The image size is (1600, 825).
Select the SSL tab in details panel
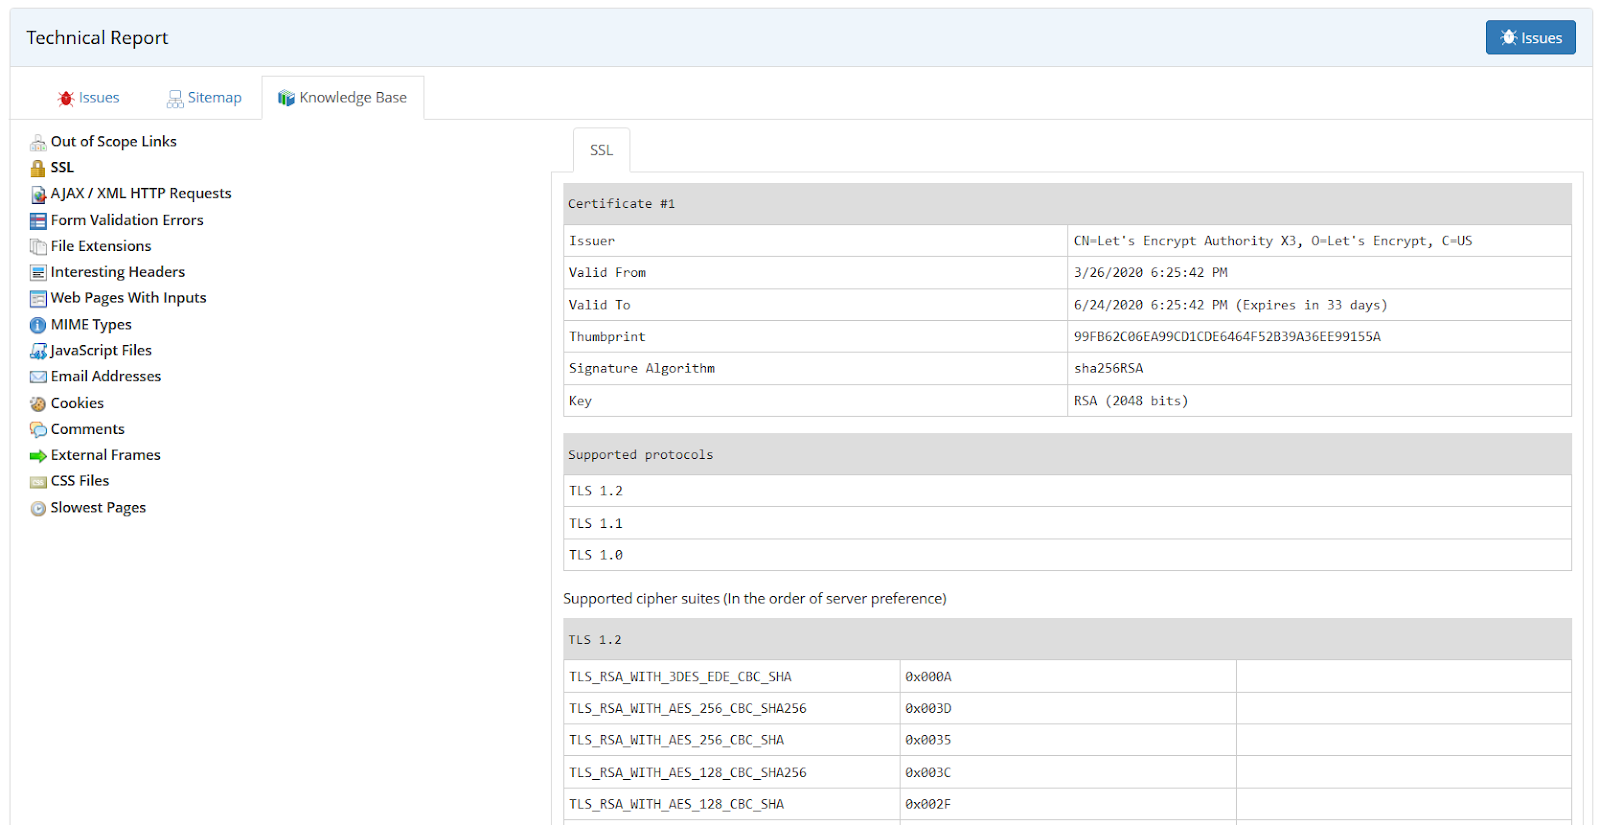click(601, 150)
